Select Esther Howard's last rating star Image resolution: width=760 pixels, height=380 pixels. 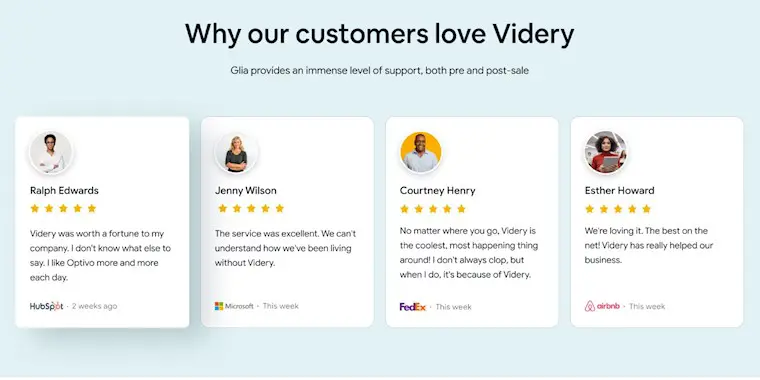pyautogui.click(x=647, y=209)
